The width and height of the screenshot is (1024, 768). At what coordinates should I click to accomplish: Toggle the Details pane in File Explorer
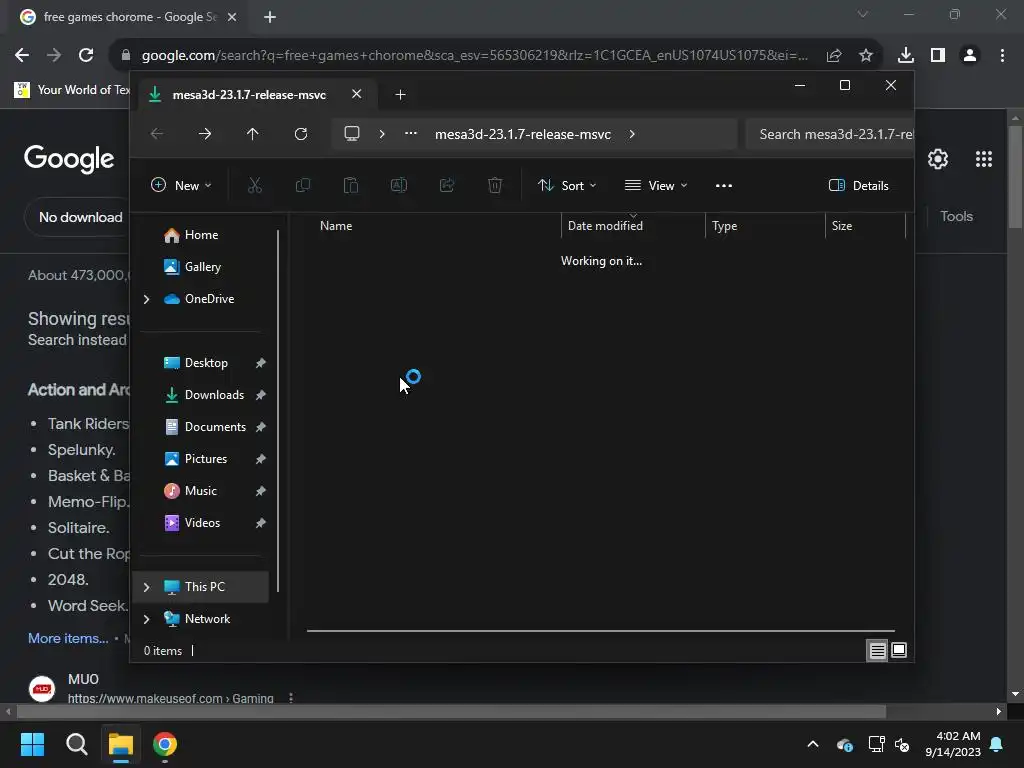[858, 185]
